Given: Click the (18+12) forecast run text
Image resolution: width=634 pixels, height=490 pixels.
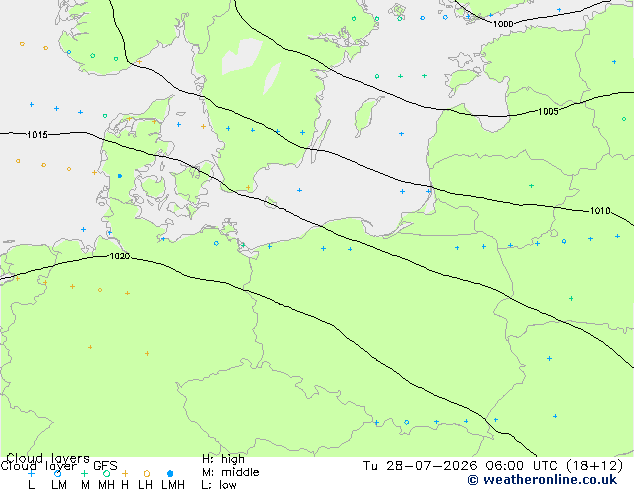Looking at the screenshot, I should (x=595, y=466).
